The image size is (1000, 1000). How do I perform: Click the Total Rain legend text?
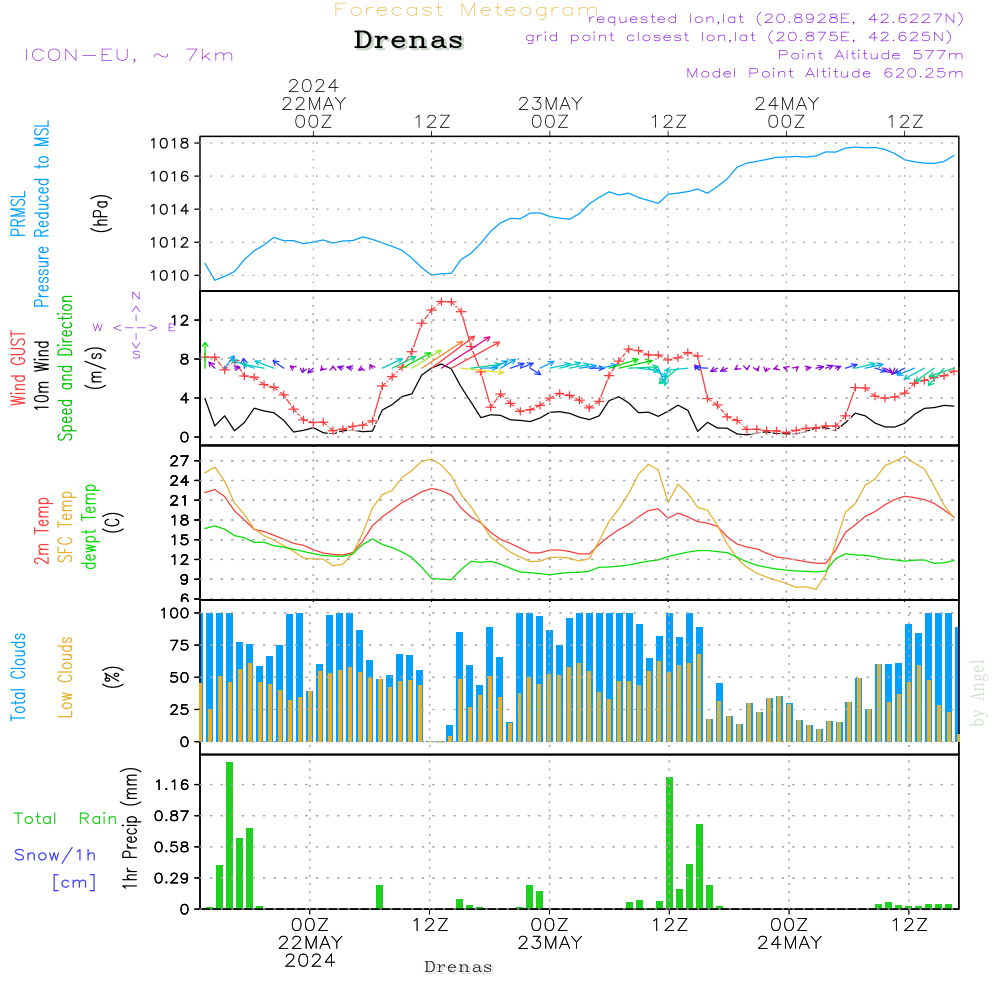[65, 819]
